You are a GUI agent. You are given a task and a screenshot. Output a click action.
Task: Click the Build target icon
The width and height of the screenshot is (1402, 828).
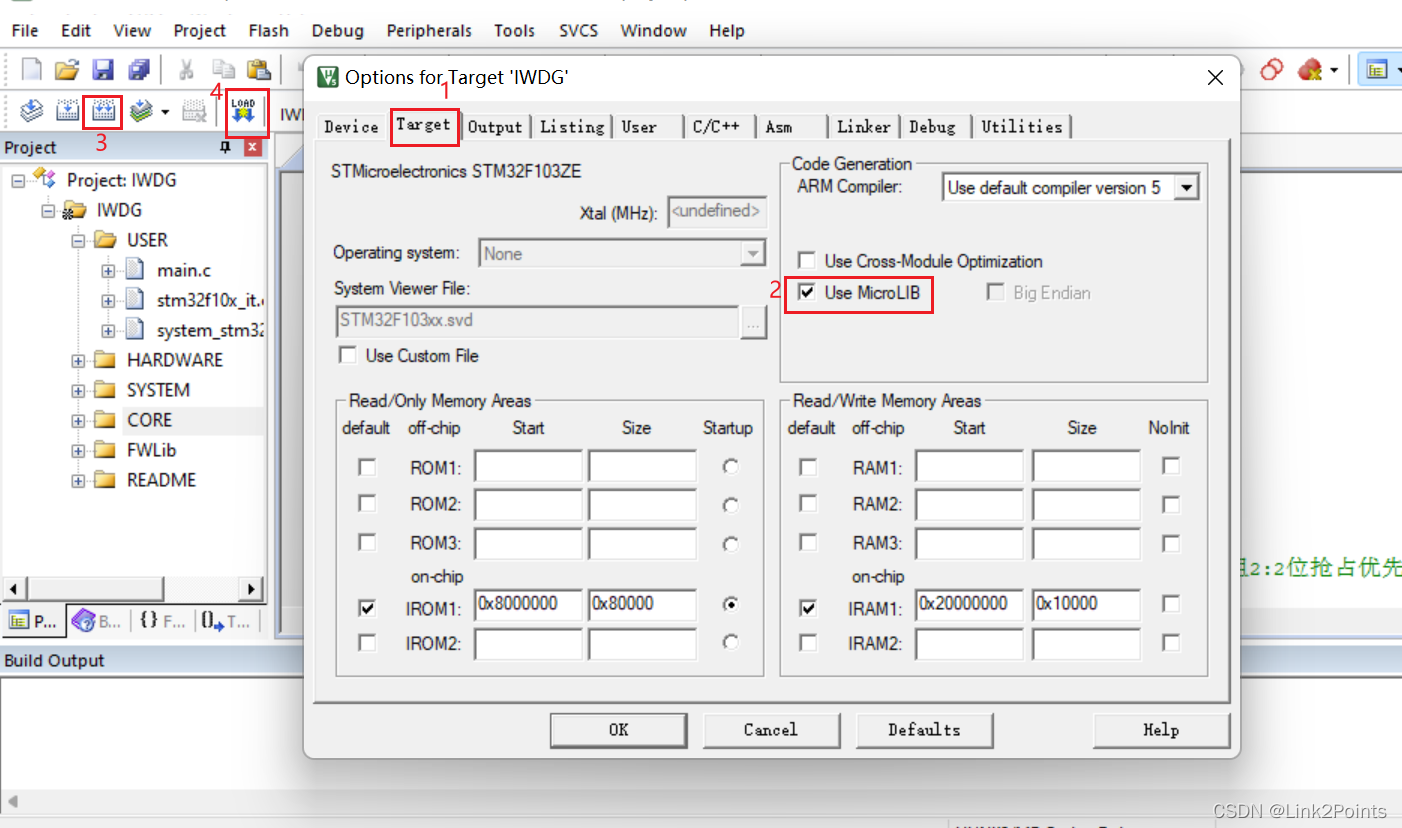(x=68, y=111)
